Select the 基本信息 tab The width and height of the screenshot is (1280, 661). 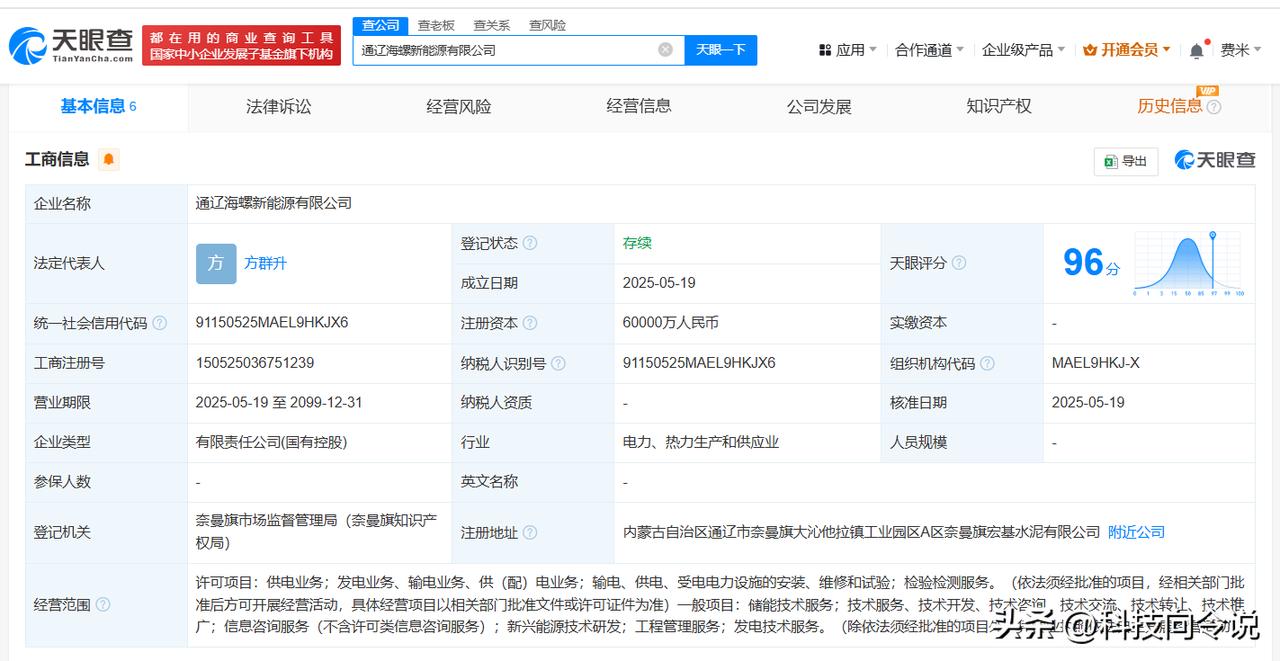coord(98,106)
